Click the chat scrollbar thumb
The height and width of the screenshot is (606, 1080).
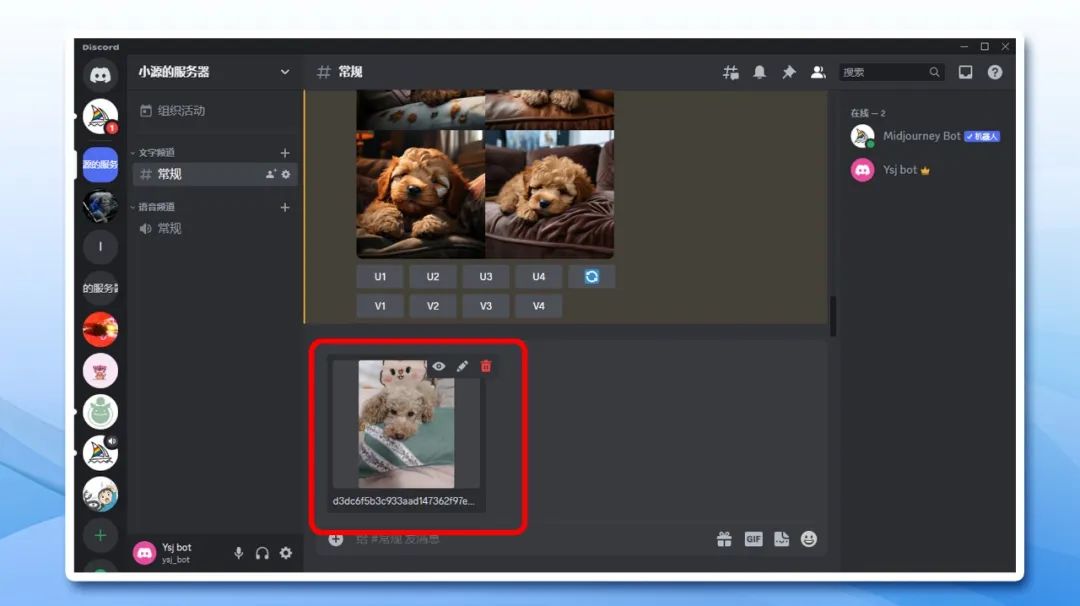[x=833, y=316]
